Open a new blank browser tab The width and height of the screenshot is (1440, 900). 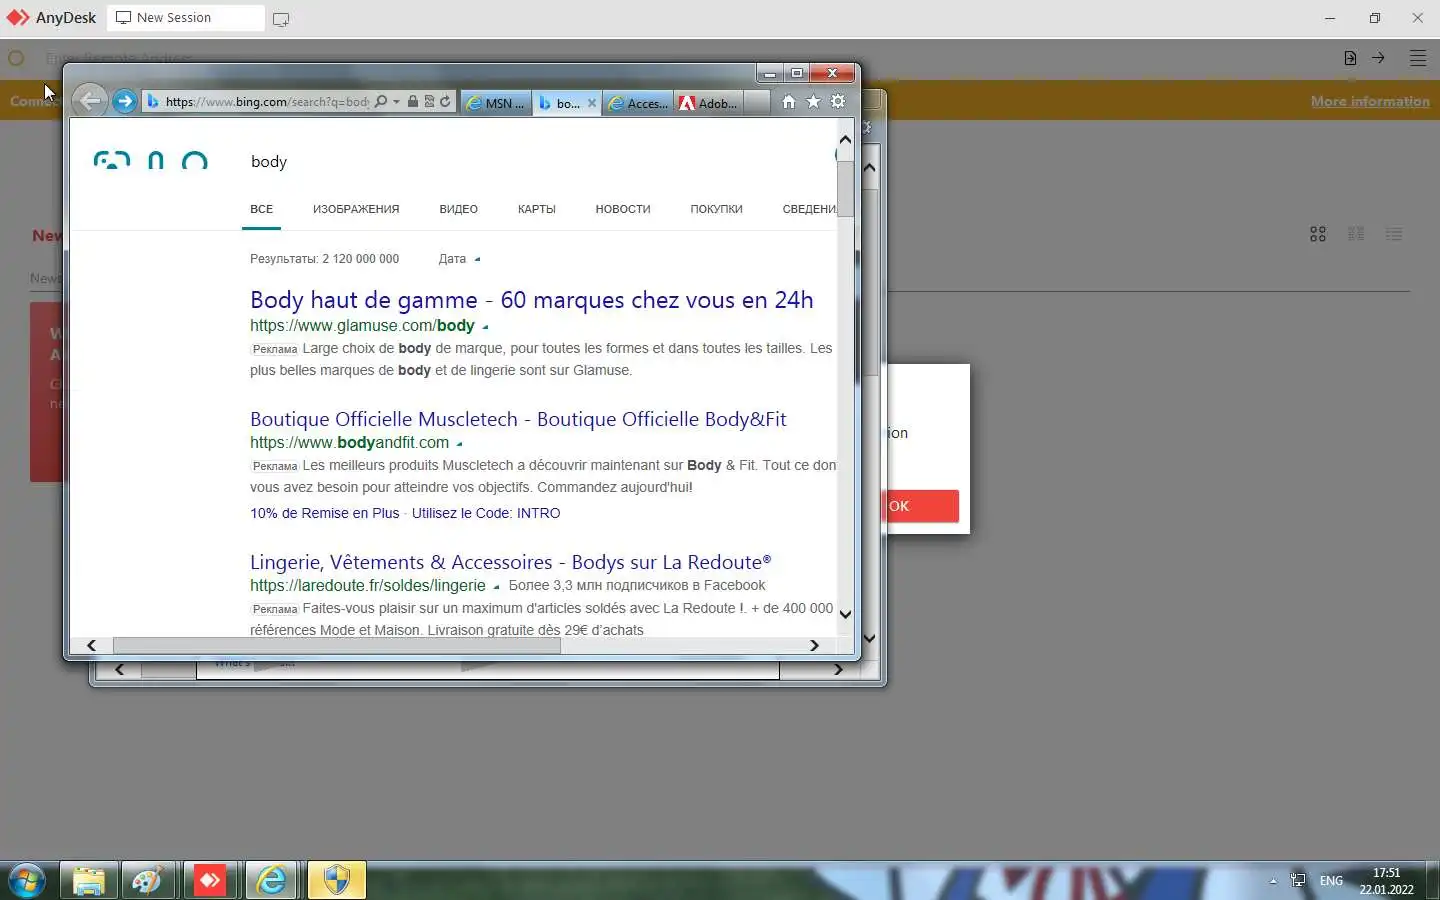(x=758, y=103)
